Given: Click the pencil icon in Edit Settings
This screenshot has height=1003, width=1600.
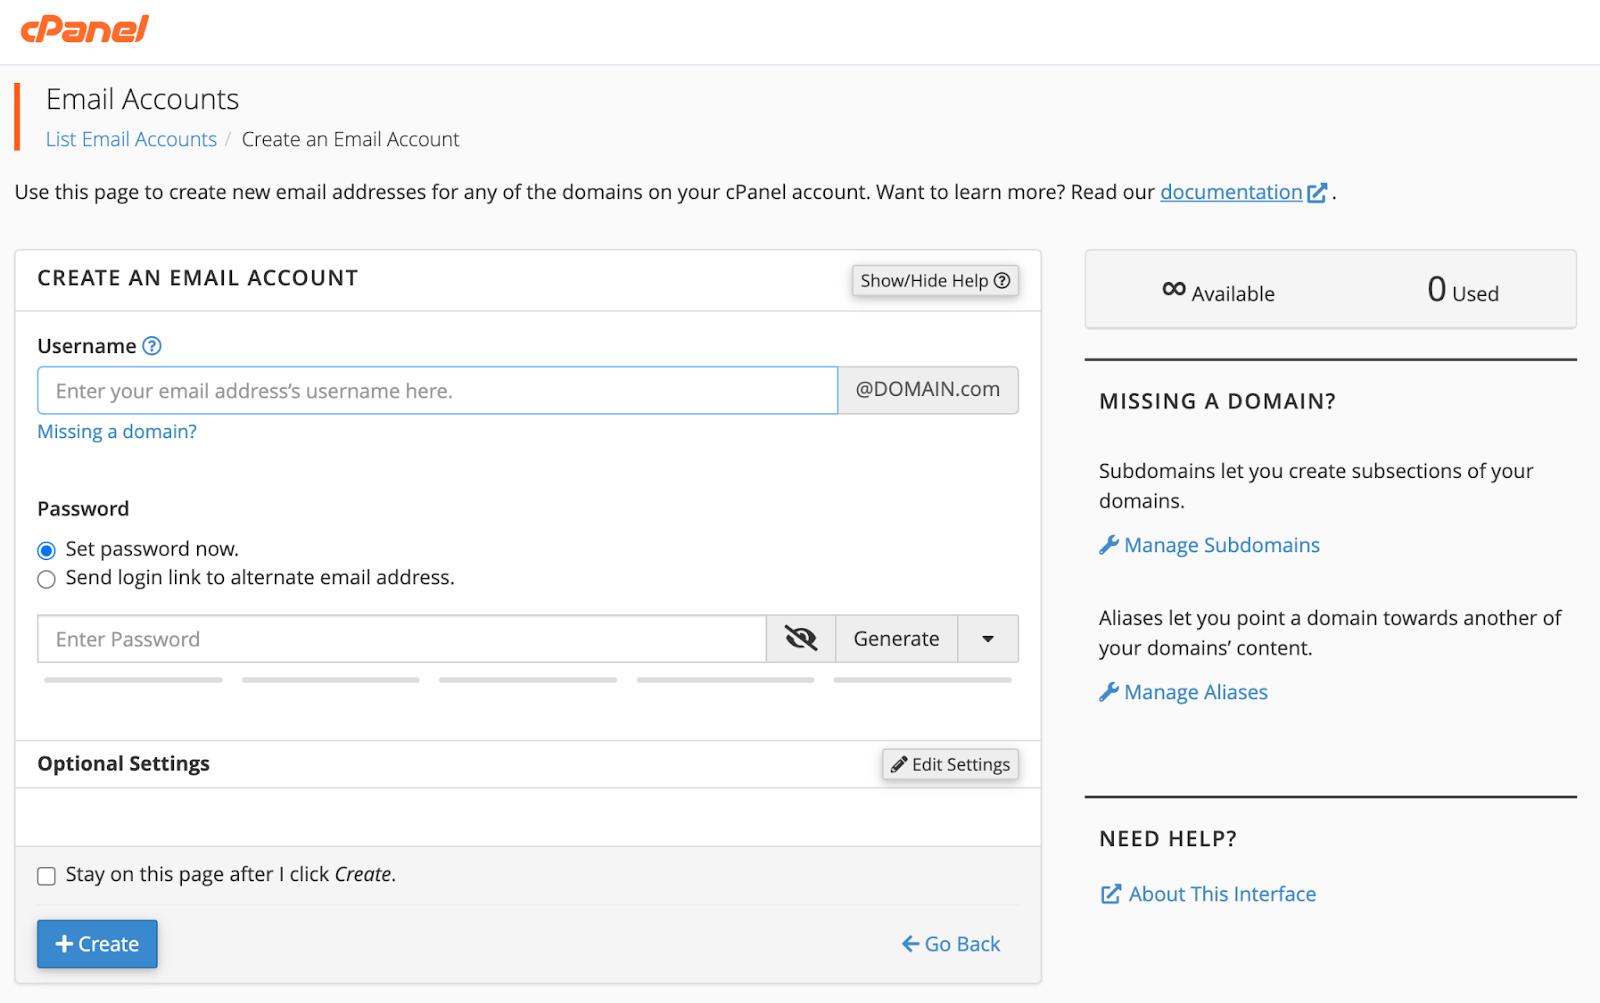Looking at the screenshot, I should [899, 765].
